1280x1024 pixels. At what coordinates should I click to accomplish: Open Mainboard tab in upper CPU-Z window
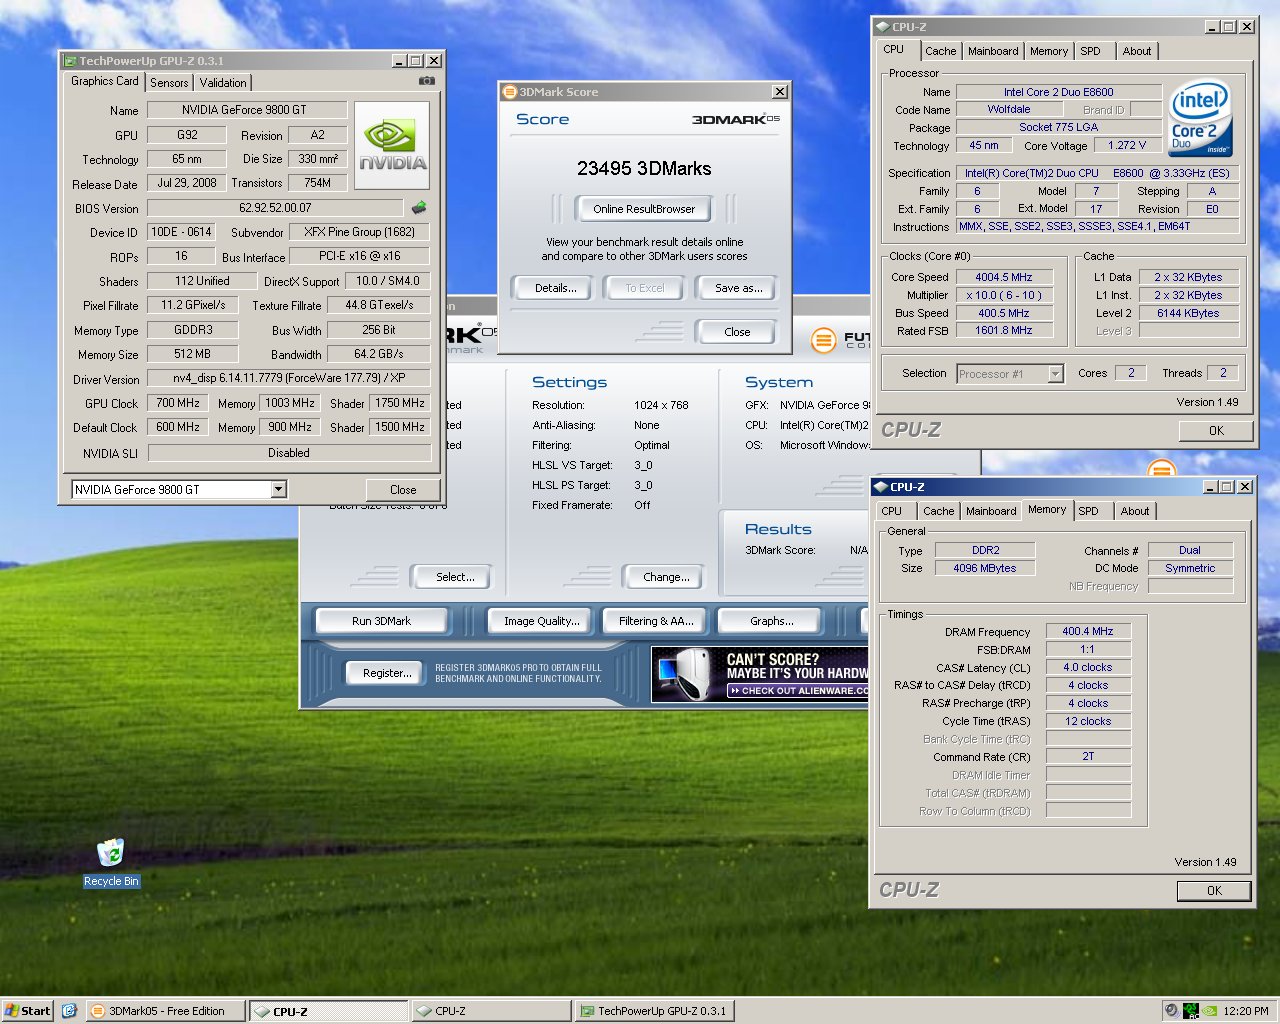coord(993,51)
